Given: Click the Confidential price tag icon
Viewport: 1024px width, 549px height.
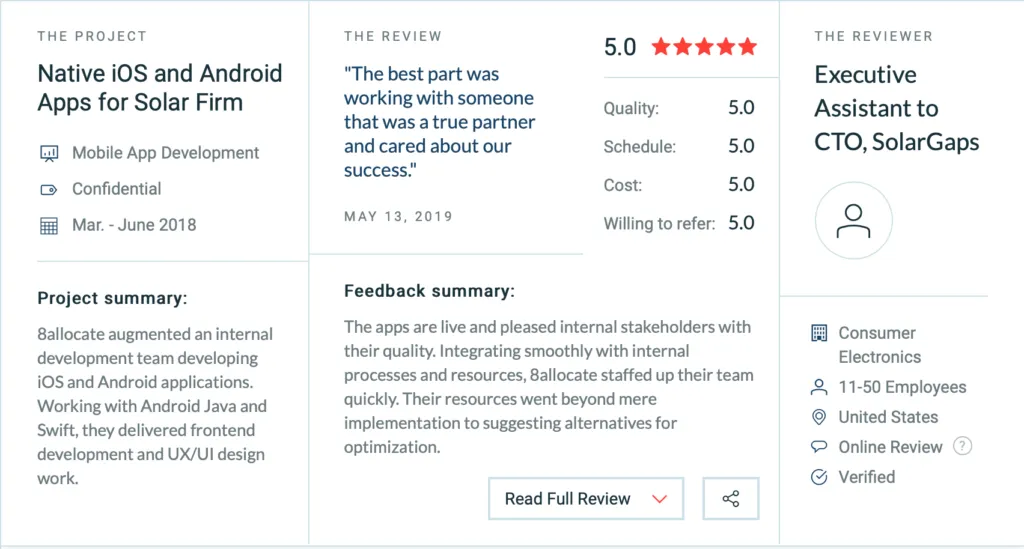Looking at the screenshot, I should pyautogui.click(x=49, y=190).
